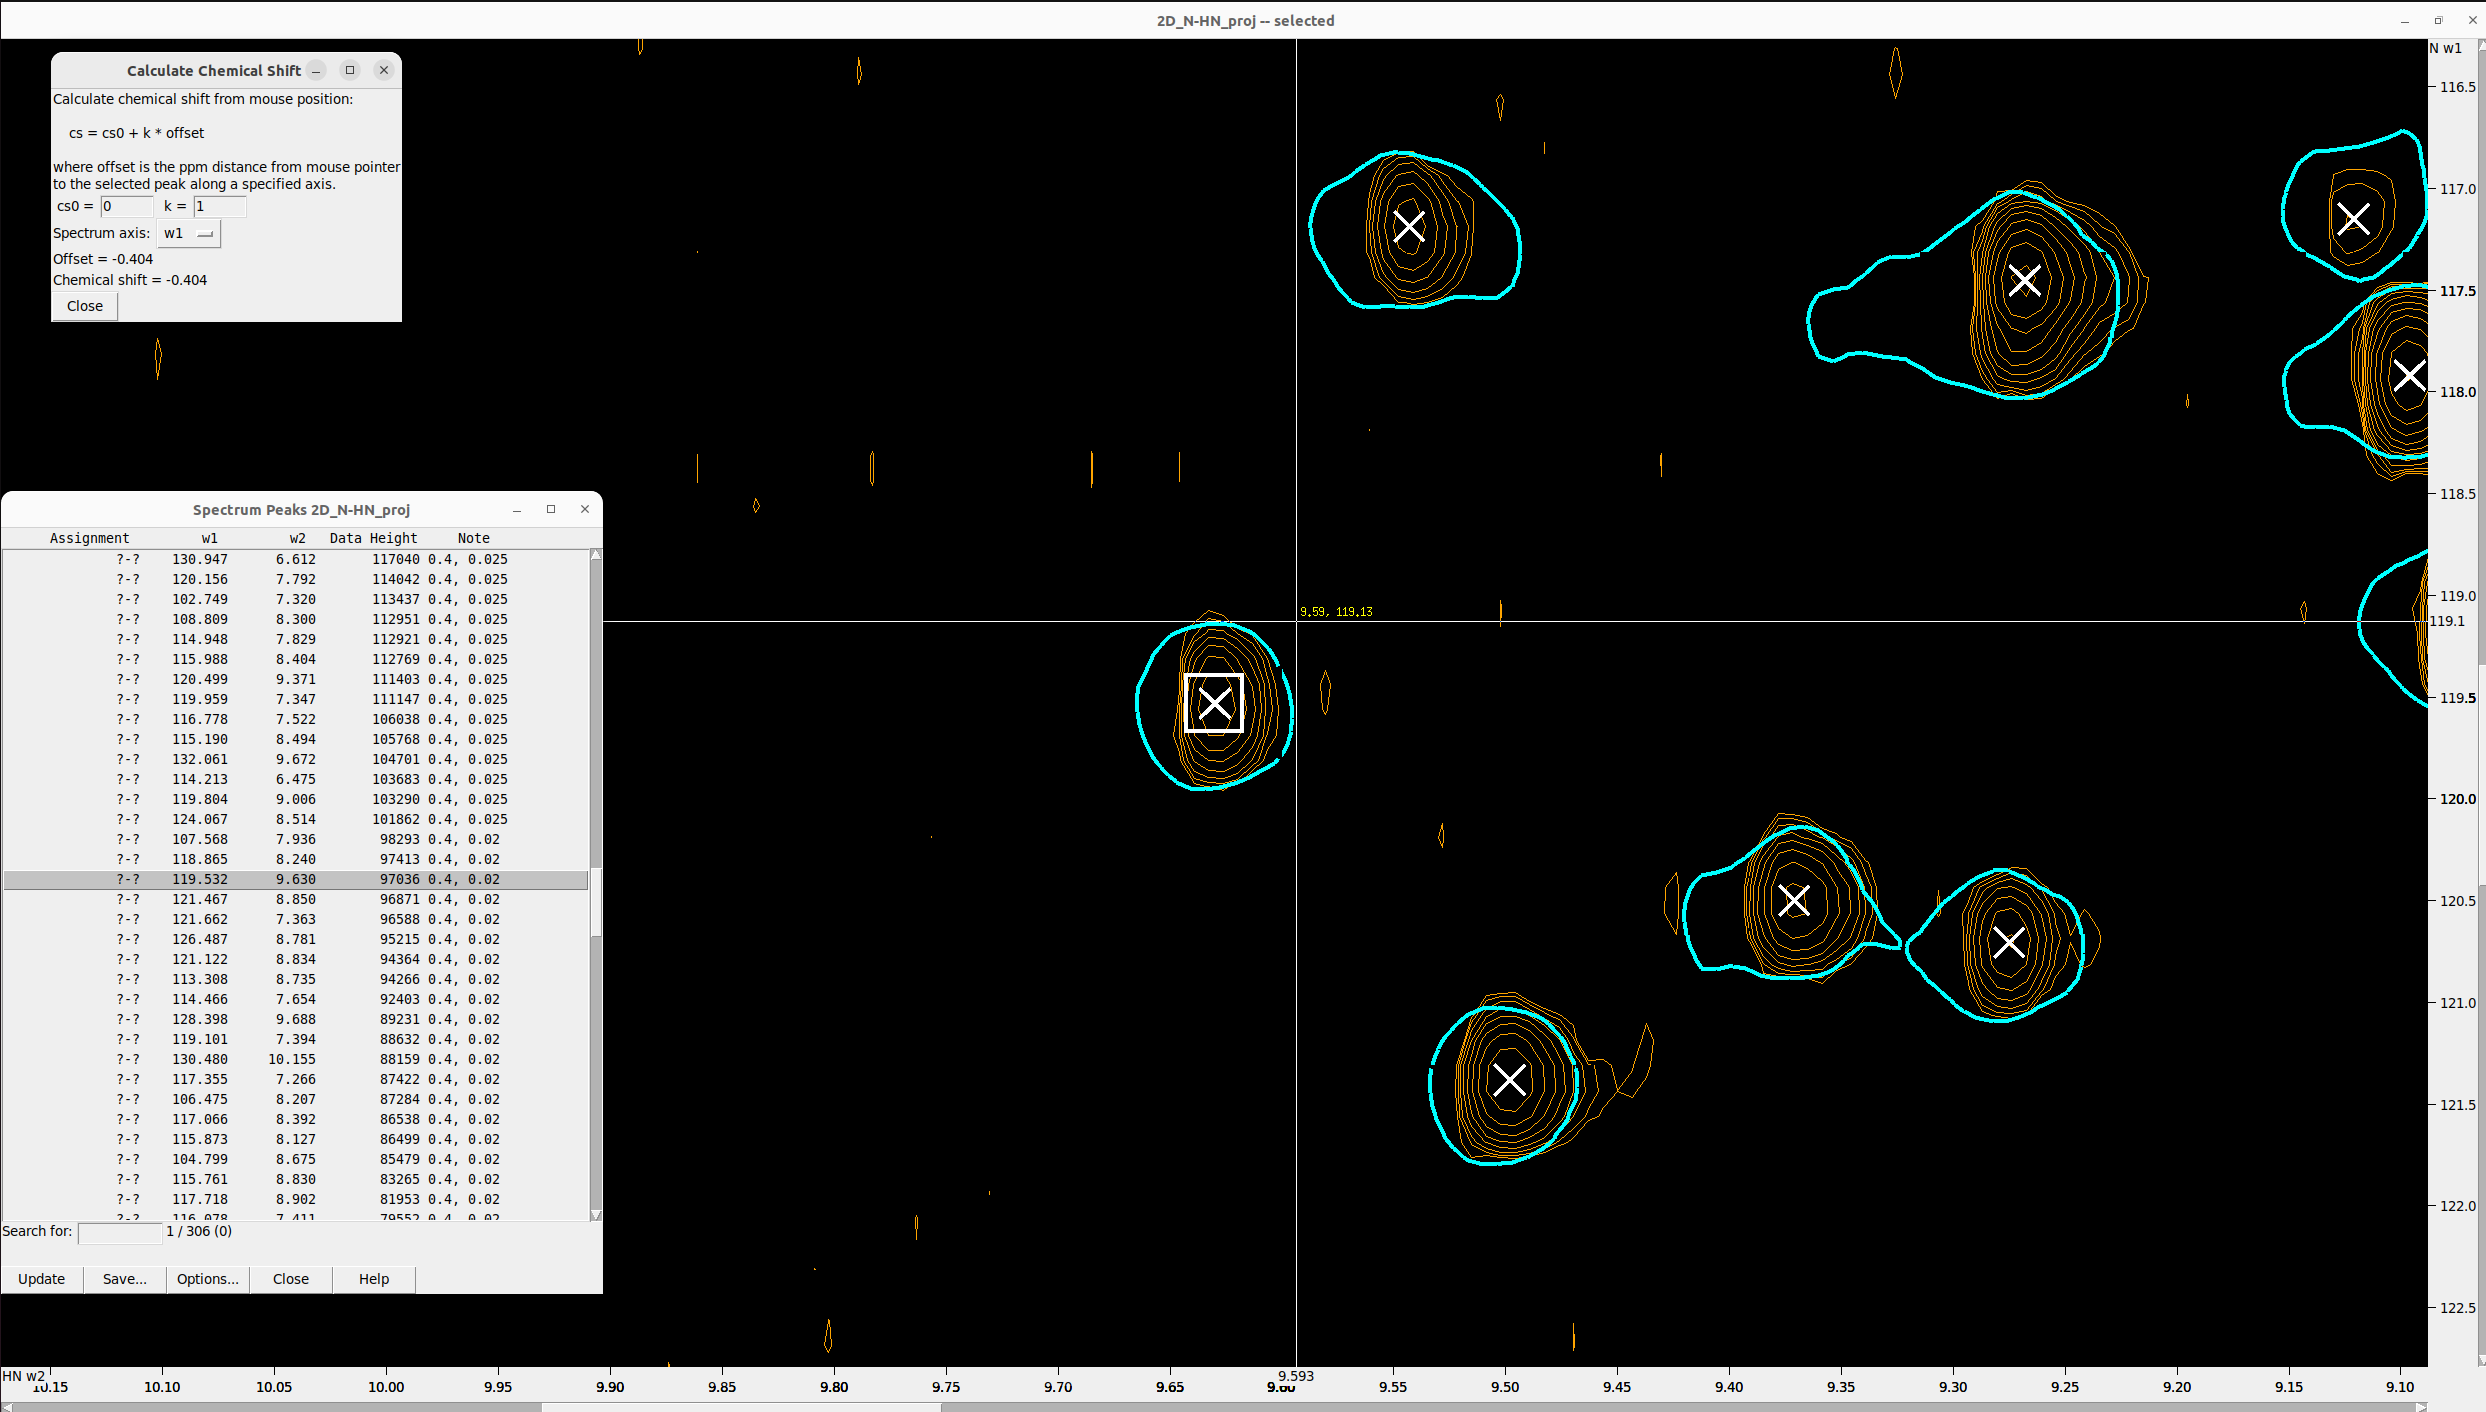The width and height of the screenshot is (2486, 1412).
Task: Open the Spectrum axis w1 dropdown
Action: coord(188,233)
